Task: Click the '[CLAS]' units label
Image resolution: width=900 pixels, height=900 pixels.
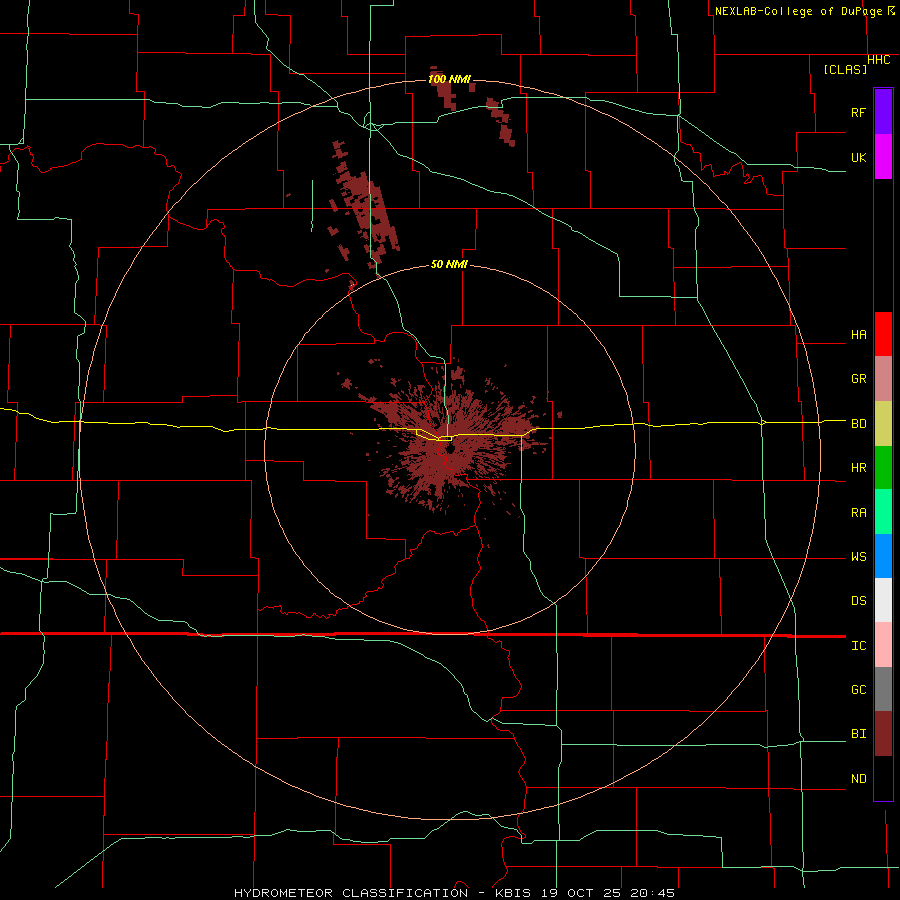Action: (845, 69)
